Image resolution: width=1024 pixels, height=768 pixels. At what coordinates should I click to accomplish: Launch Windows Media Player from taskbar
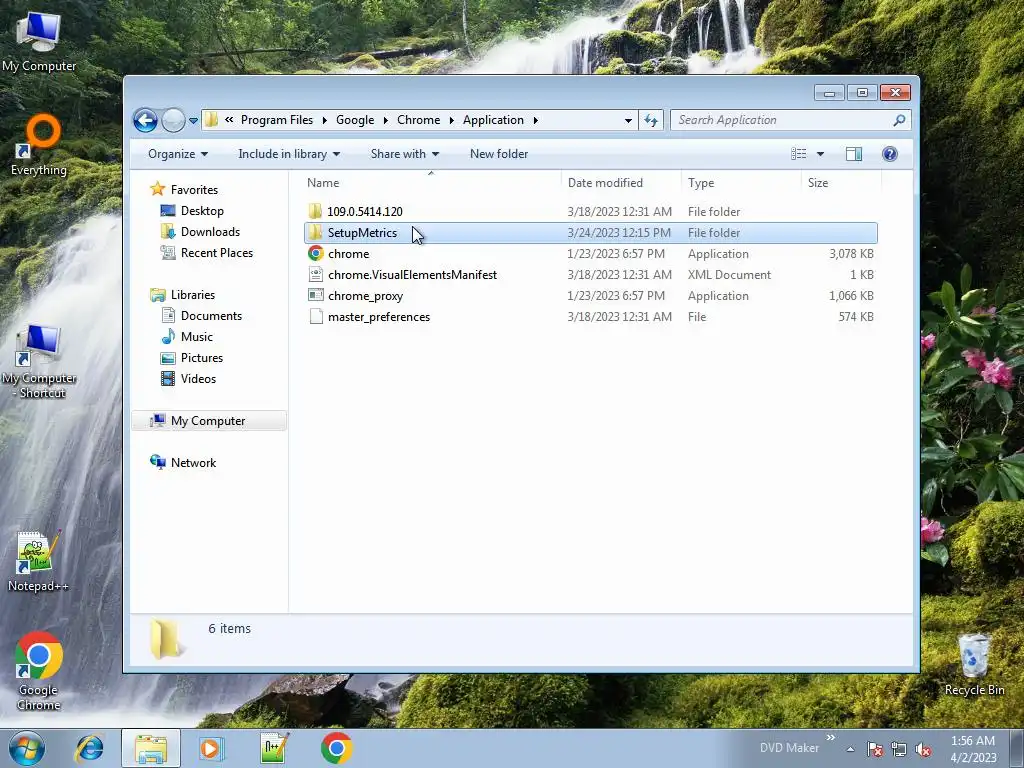211,748
